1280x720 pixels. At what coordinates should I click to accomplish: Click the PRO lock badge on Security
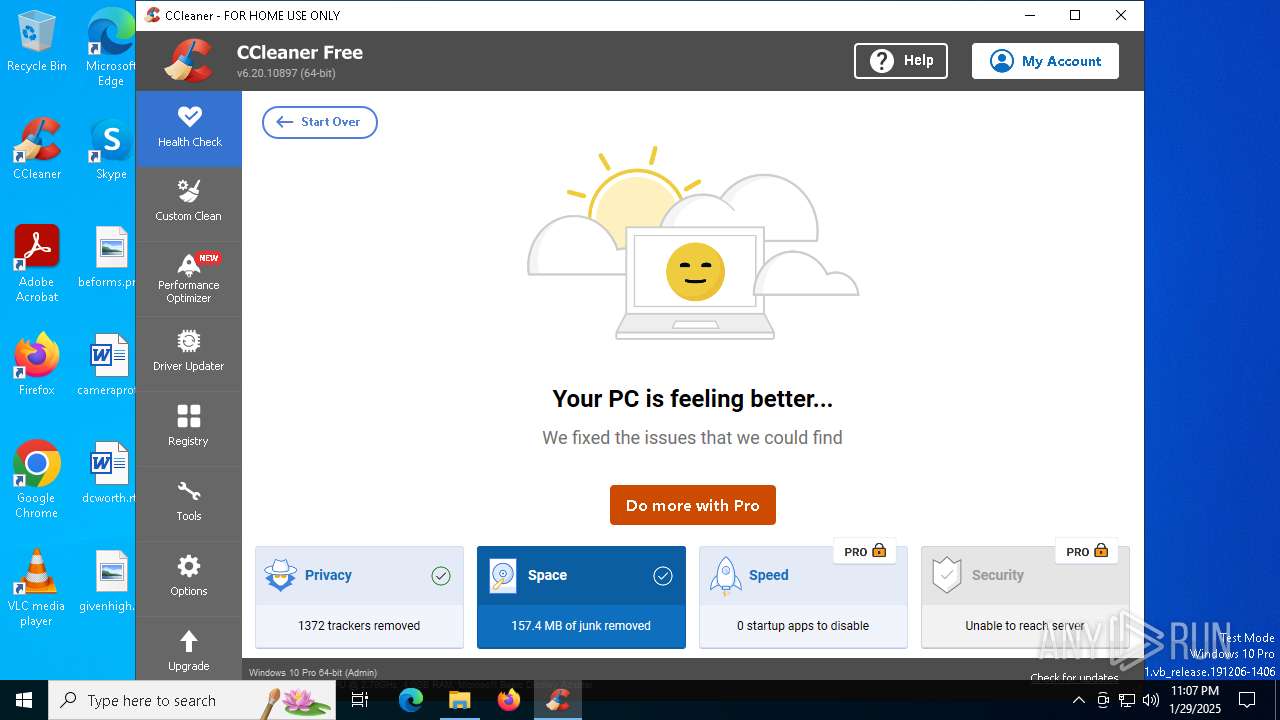(1087, 551)
